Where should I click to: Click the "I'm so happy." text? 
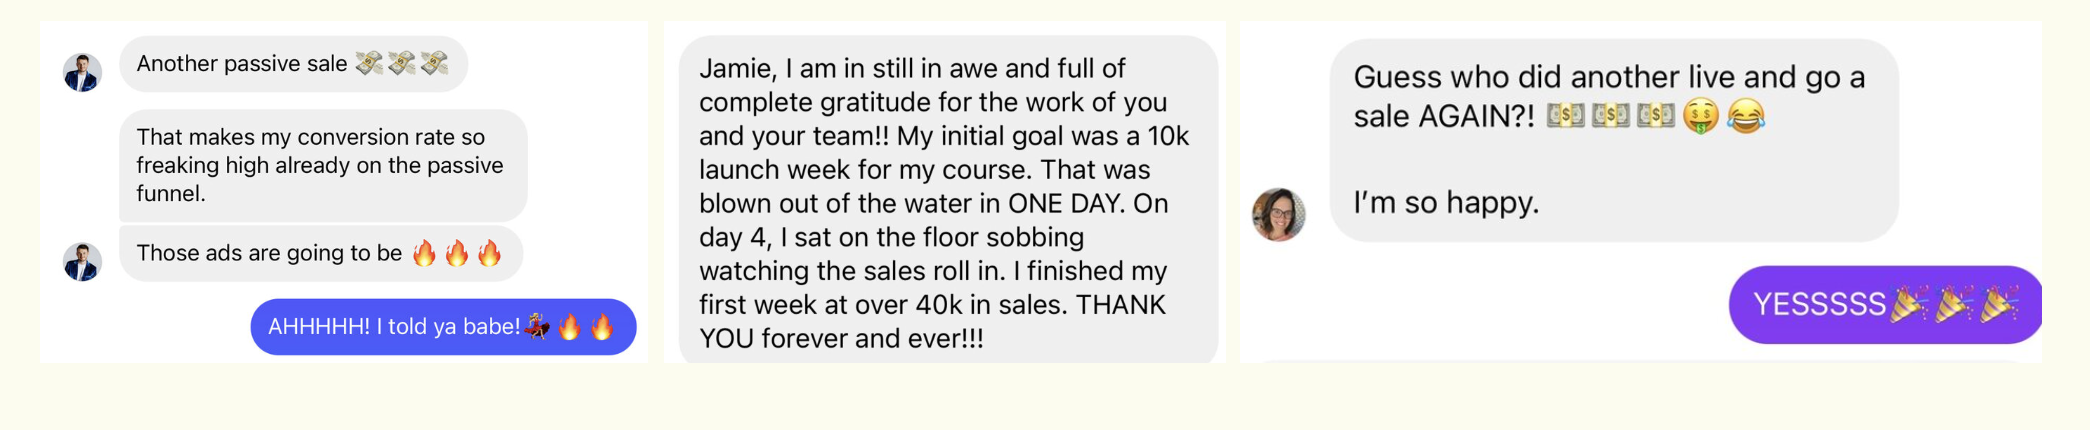pos(1446,203)
